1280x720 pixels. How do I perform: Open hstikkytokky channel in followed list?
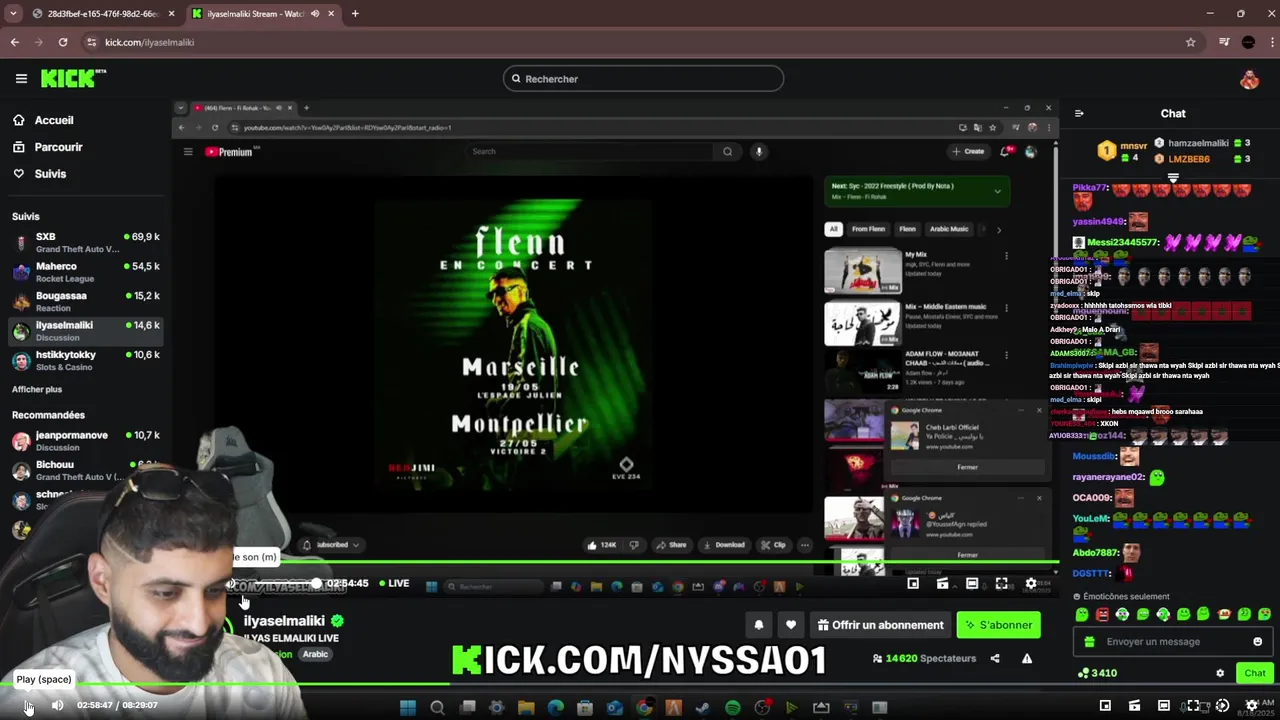(x=85, y=360)
